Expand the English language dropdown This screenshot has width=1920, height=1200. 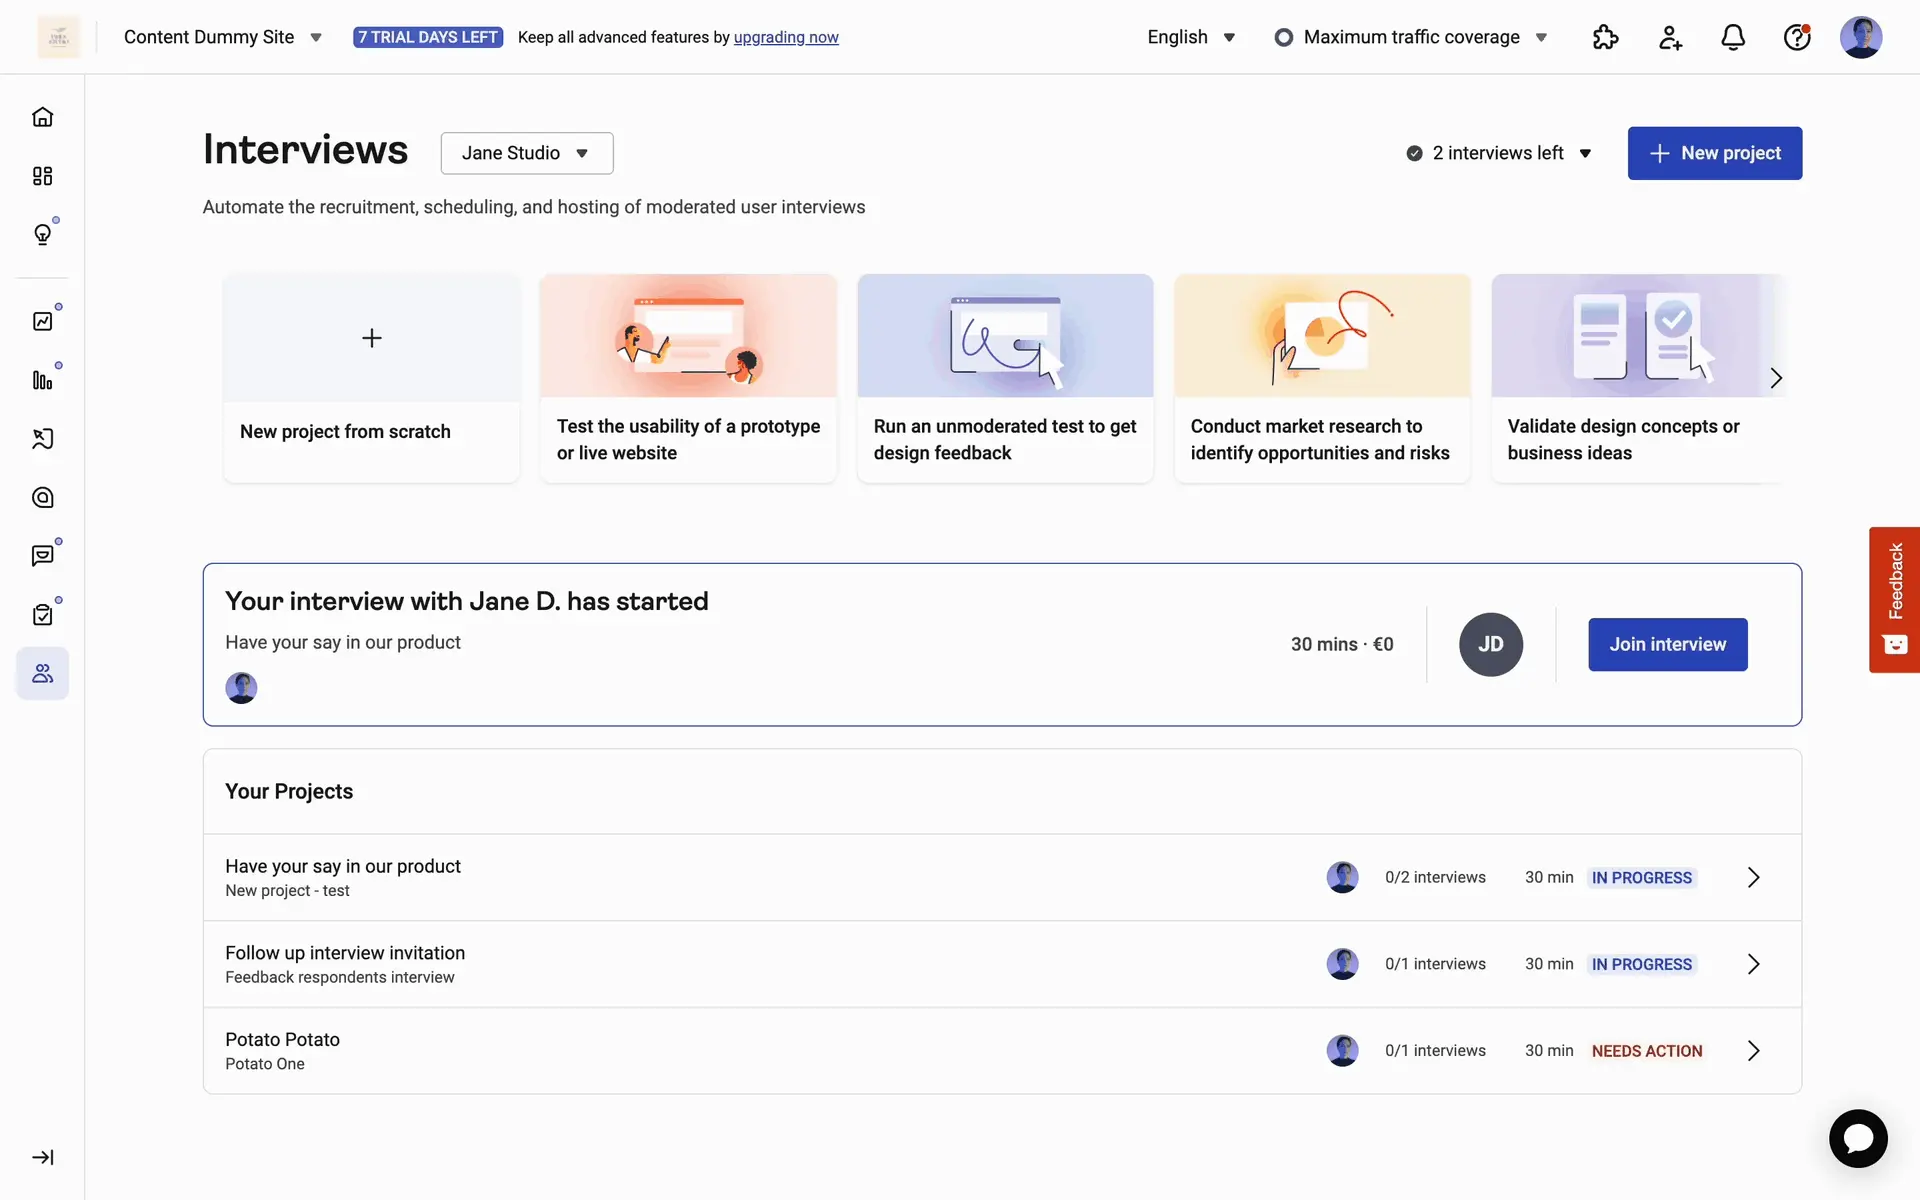1191,37
